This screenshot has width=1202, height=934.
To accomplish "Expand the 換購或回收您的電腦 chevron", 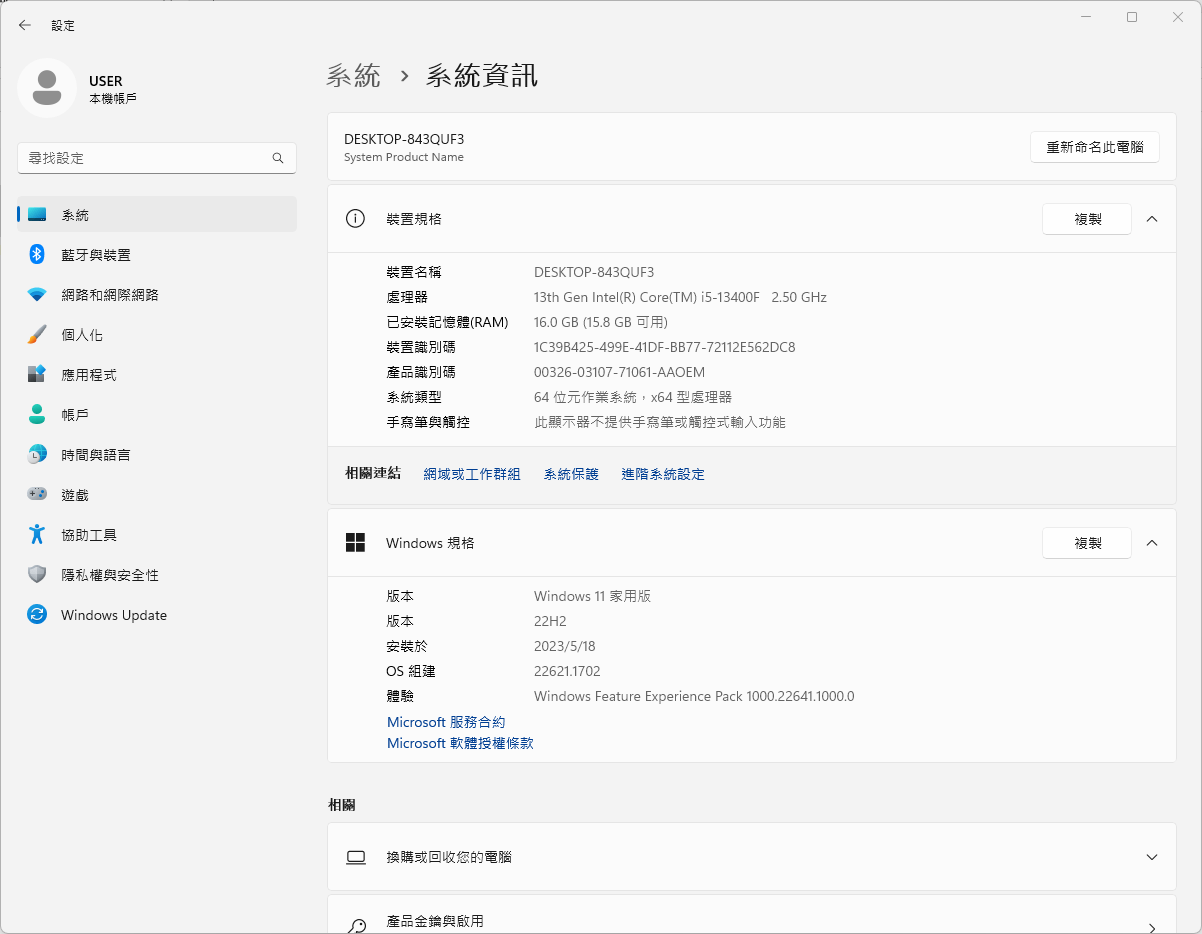I will click(x=1152, y=857).
